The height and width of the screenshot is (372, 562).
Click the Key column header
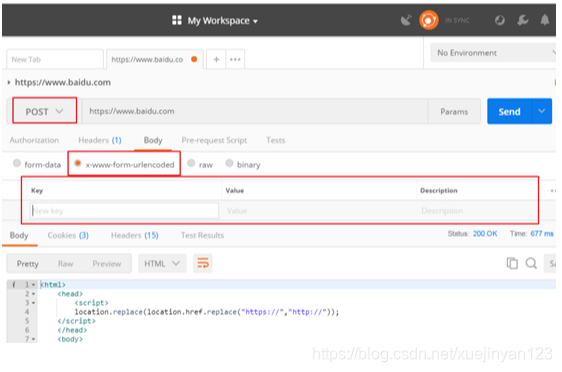pos(37,190)
